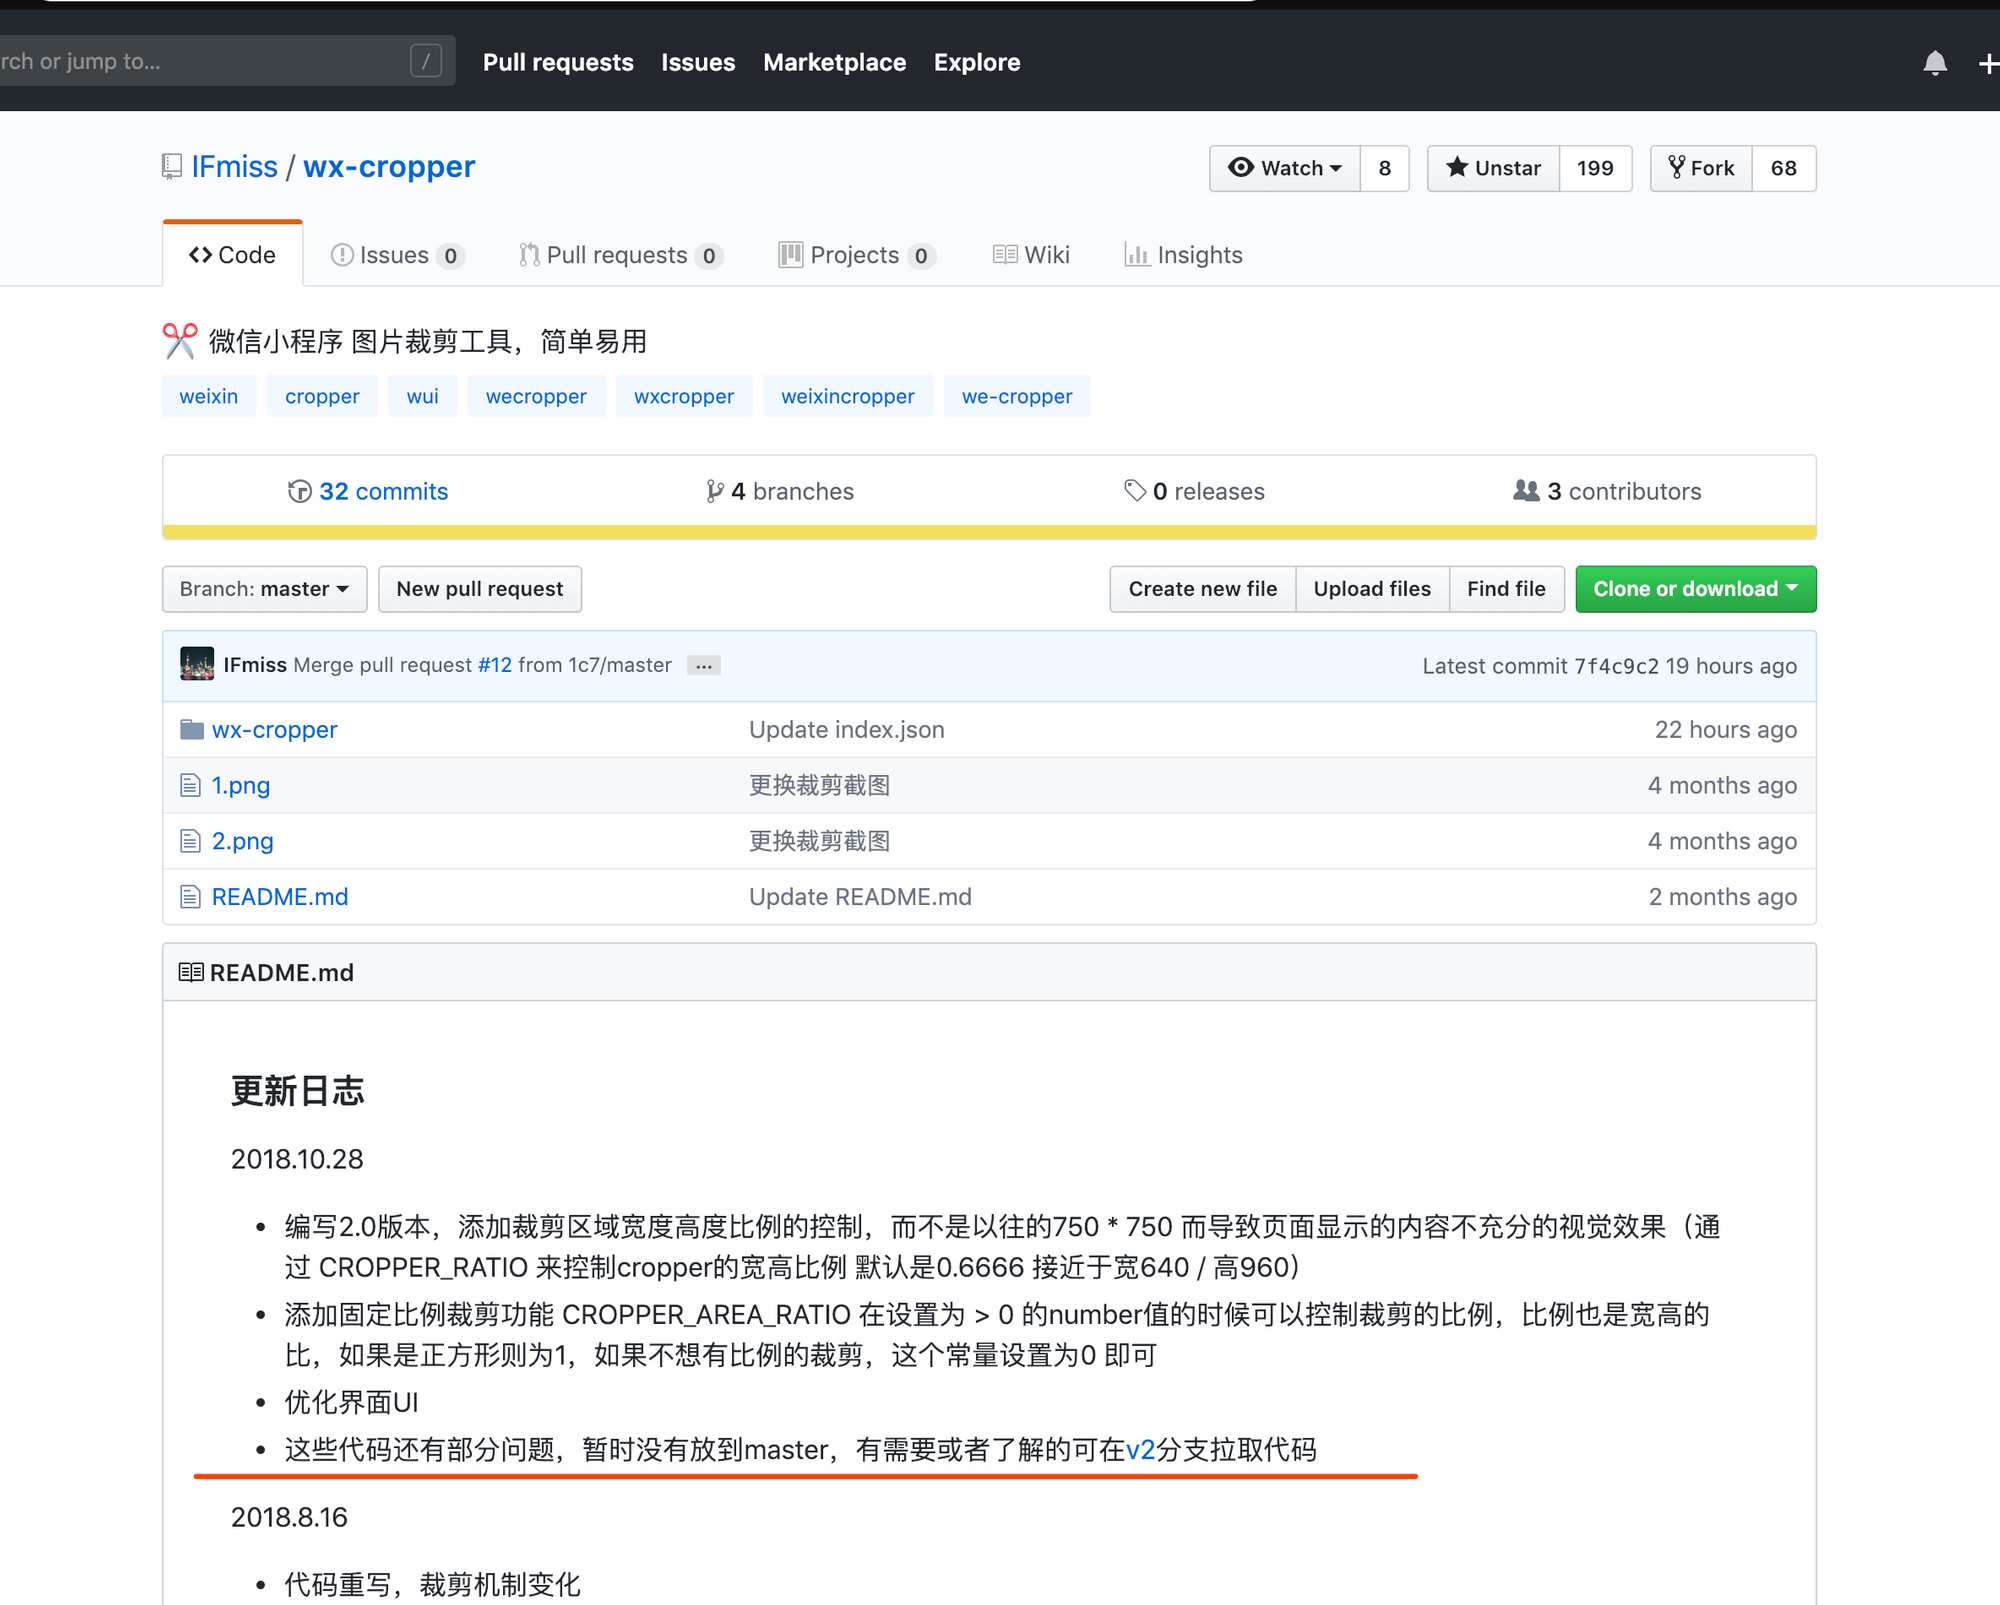
Task: Open the Watch dropdown
Action: tap(1285, 168)
